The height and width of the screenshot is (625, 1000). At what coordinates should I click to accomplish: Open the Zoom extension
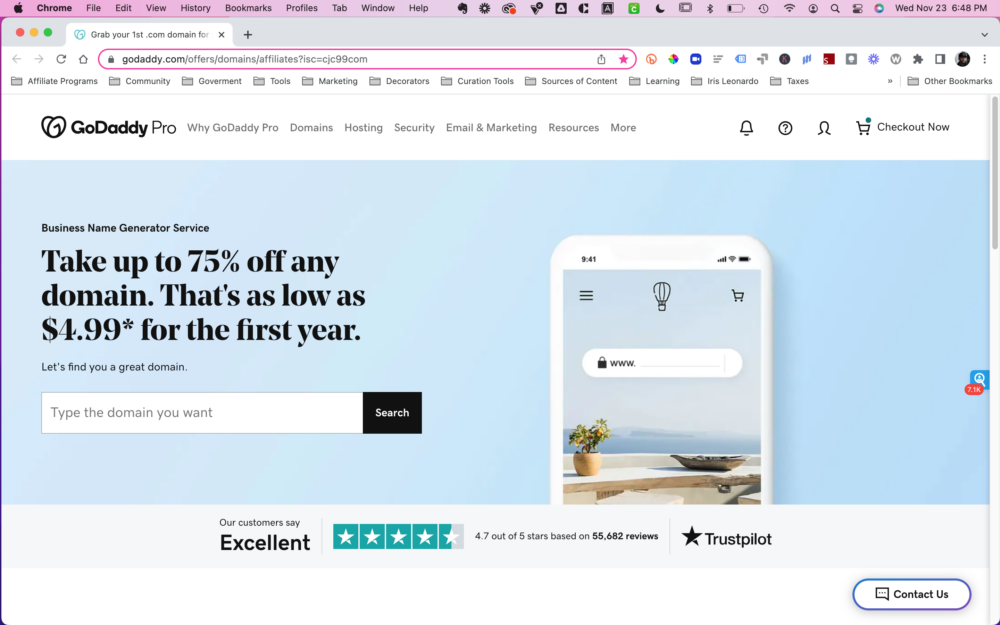tap(696, 59)
